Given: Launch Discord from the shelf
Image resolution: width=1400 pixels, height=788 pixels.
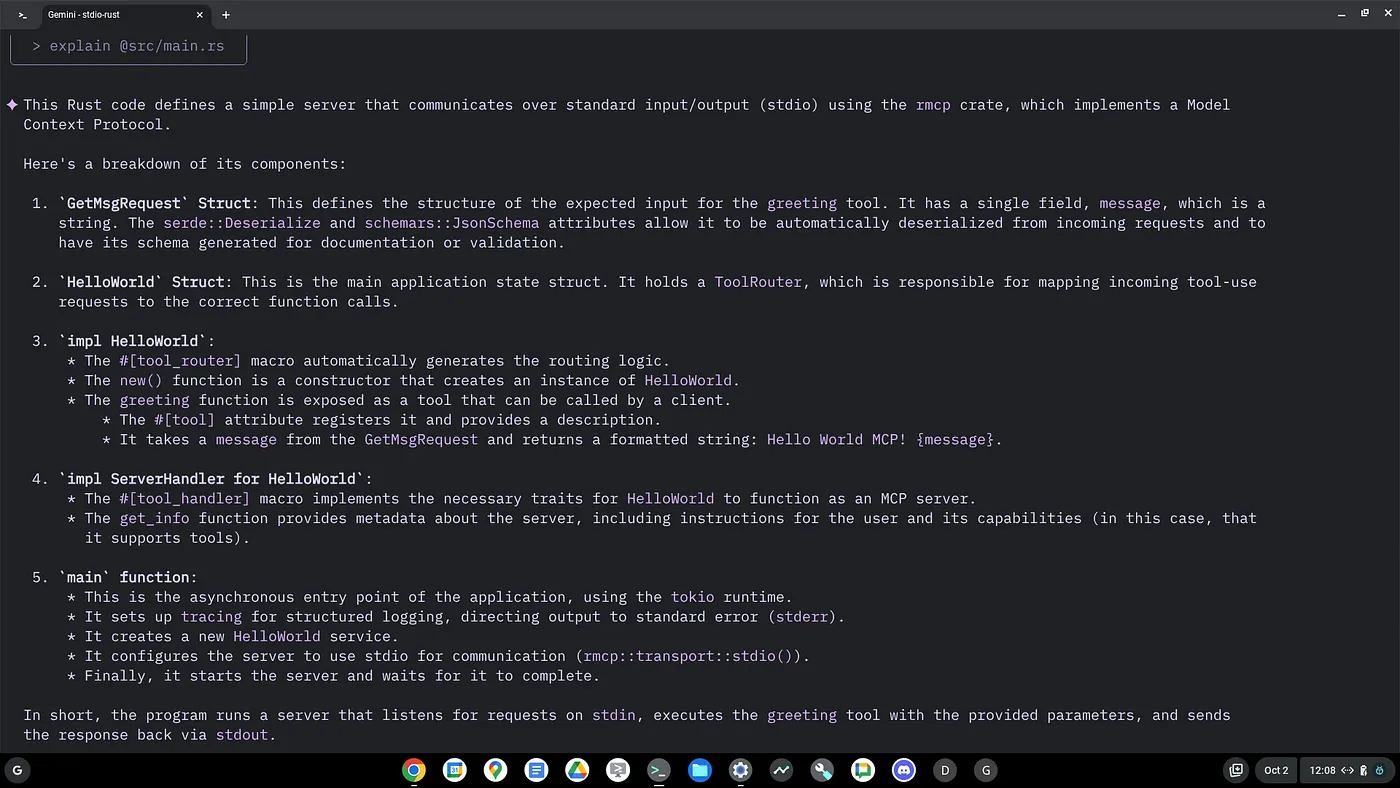Looking at the screenshot, I should pyautogui.click(x=904, y=770).
